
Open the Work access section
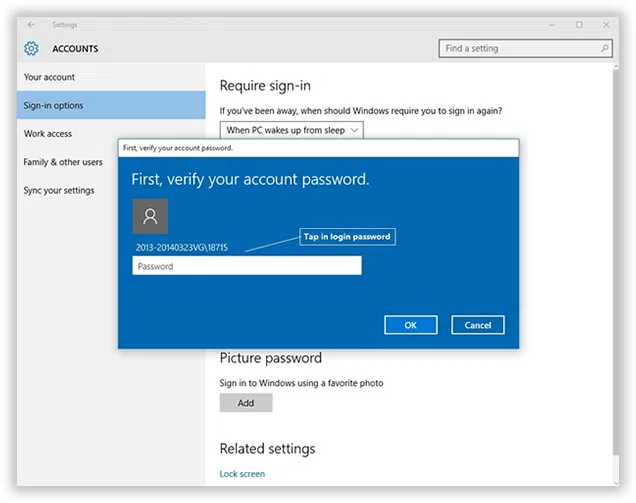(x=48, y=134)
